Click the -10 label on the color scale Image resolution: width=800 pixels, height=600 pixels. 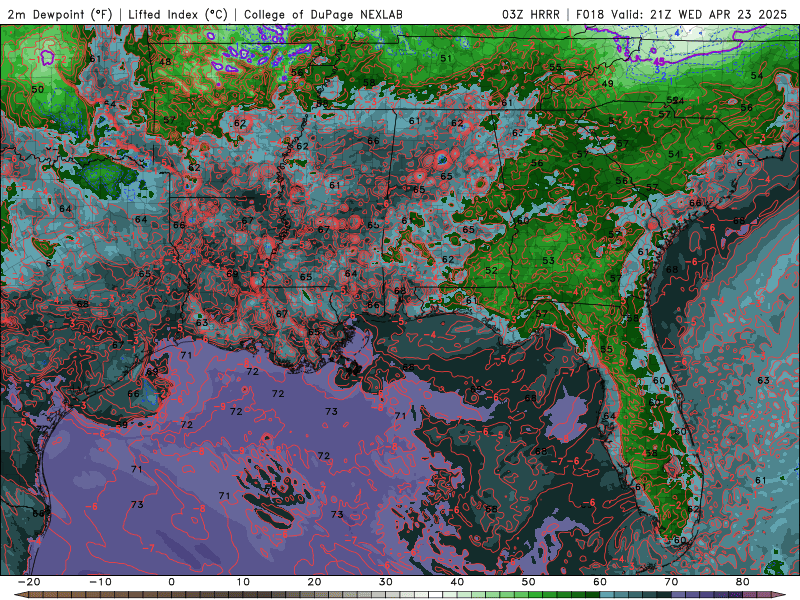100,582
